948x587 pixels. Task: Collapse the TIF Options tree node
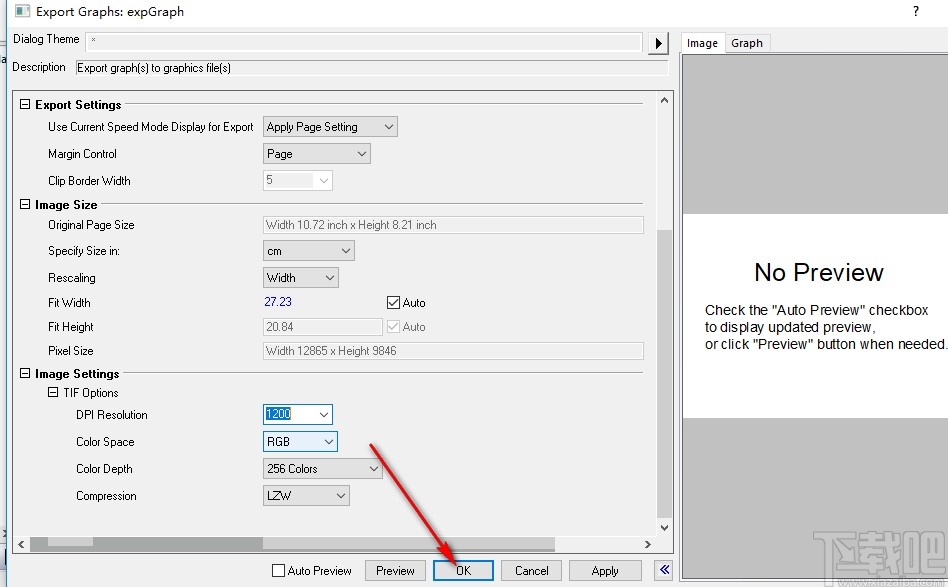coord(53,393)
